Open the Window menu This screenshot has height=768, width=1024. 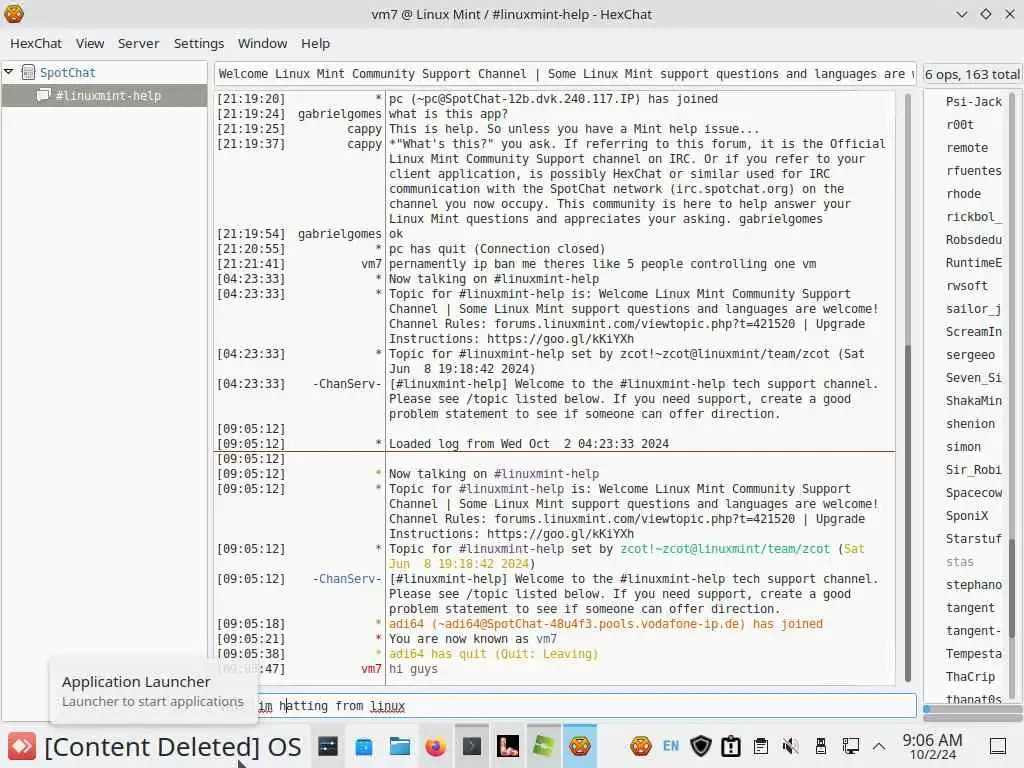pyautogui.click(x=262, y=43)
